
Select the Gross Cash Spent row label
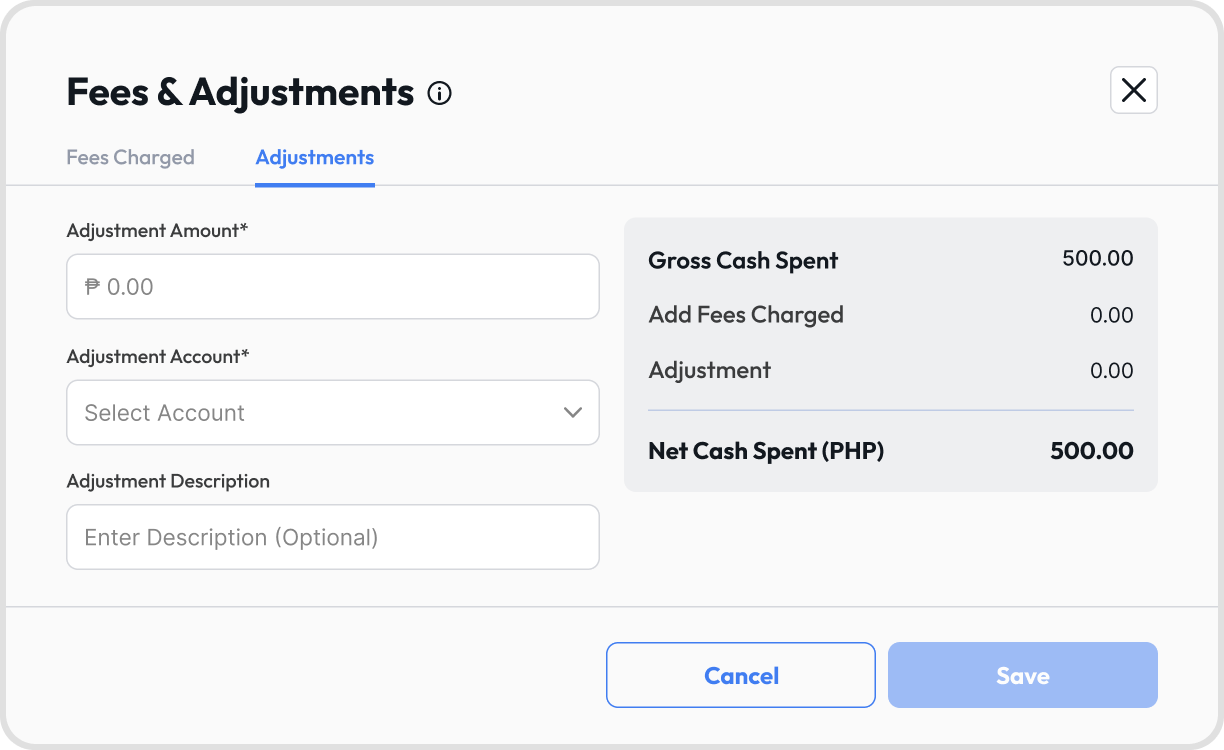coord(743,260)
